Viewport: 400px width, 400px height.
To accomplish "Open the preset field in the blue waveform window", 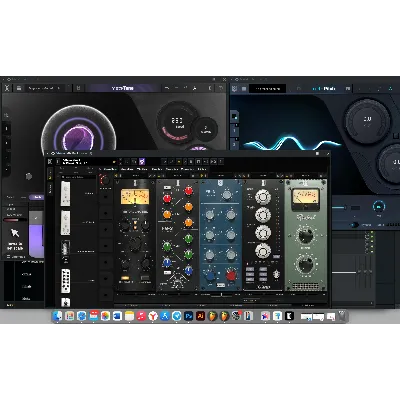I will [268, 89].
